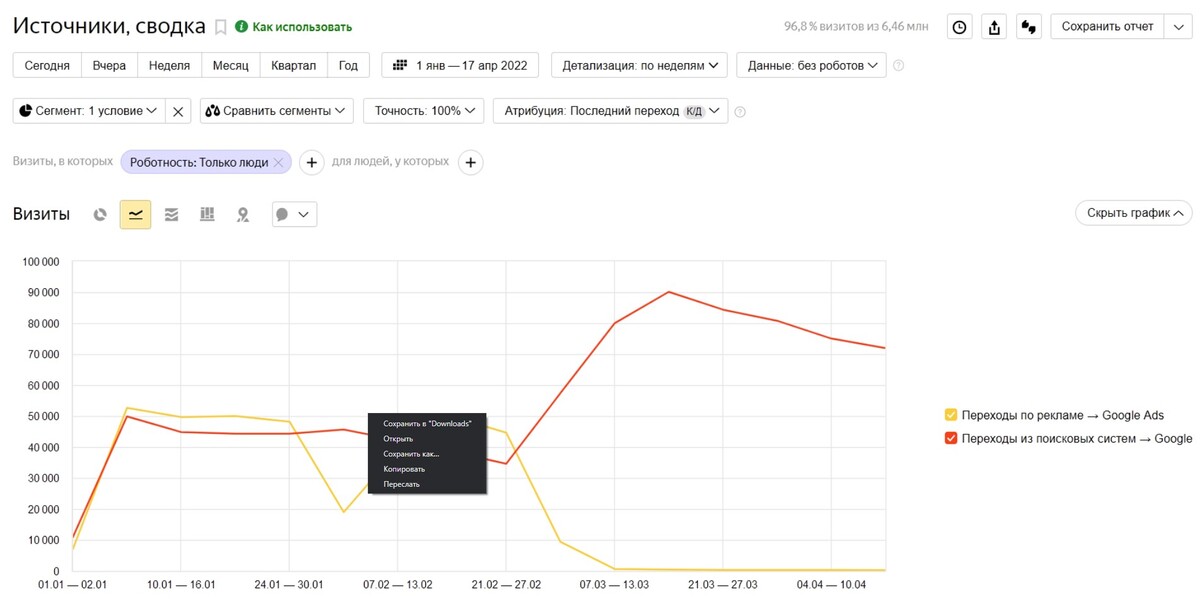Switch to column bar chart view

[x=207, y=214]
